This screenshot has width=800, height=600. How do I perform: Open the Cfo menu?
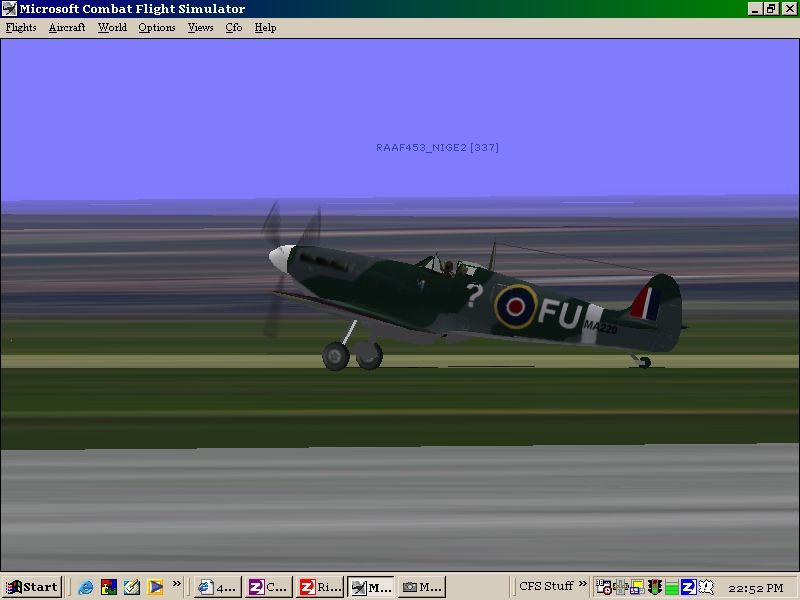click(x=234, y=28)
